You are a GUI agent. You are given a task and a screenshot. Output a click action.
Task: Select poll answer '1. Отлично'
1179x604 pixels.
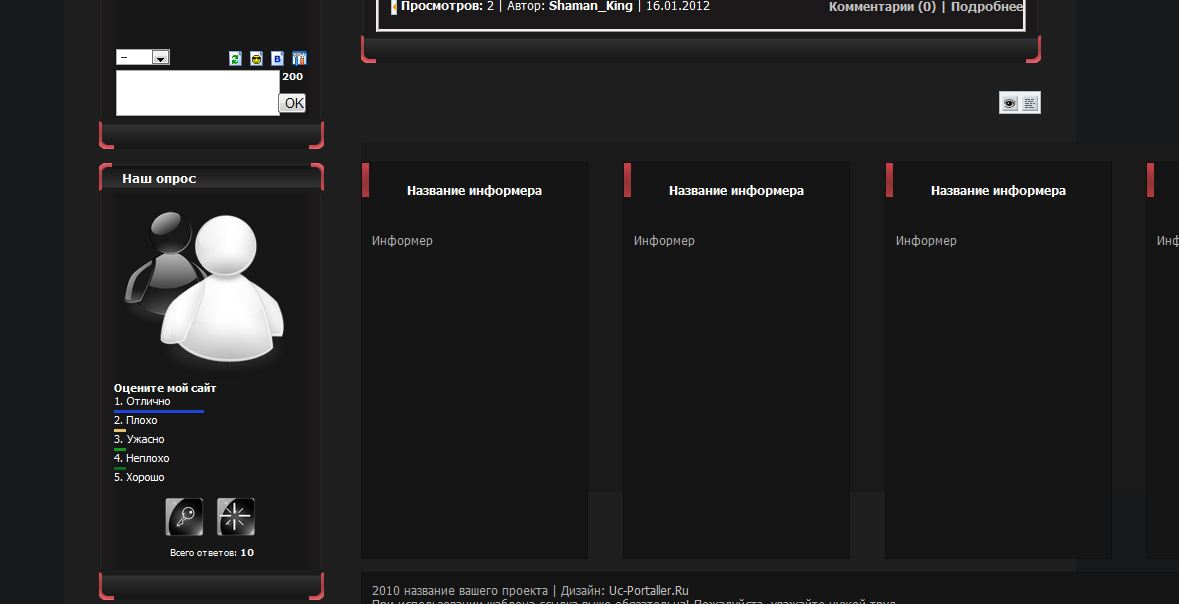142,401
